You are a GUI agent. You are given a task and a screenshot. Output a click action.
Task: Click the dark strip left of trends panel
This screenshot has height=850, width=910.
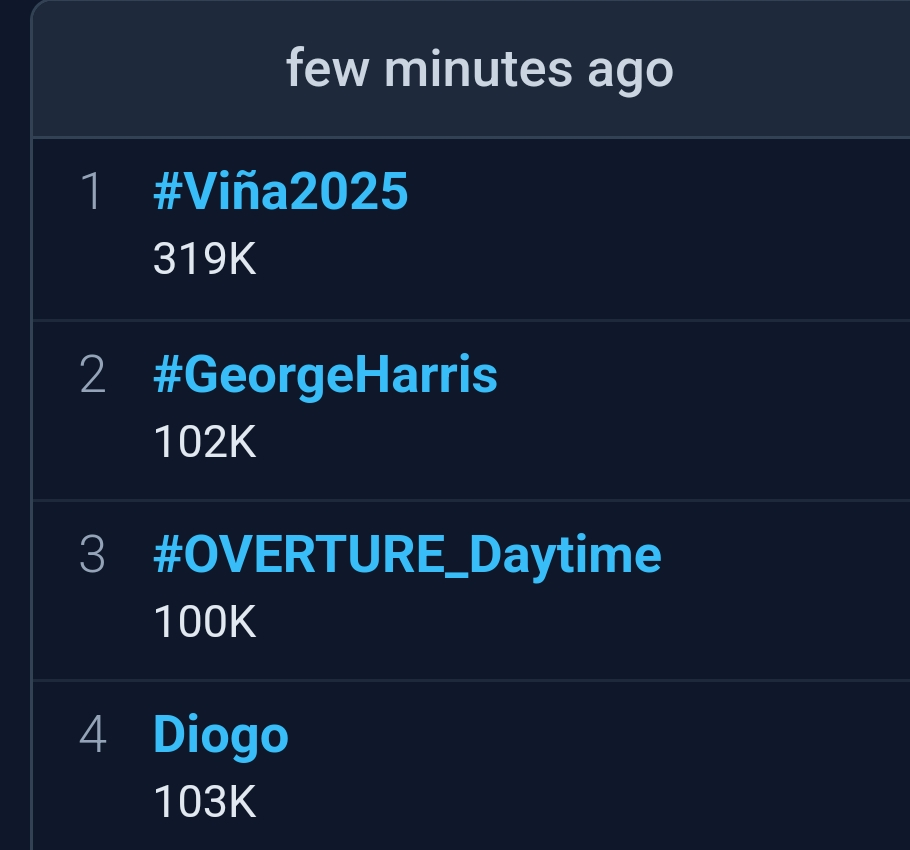(15, 425)
